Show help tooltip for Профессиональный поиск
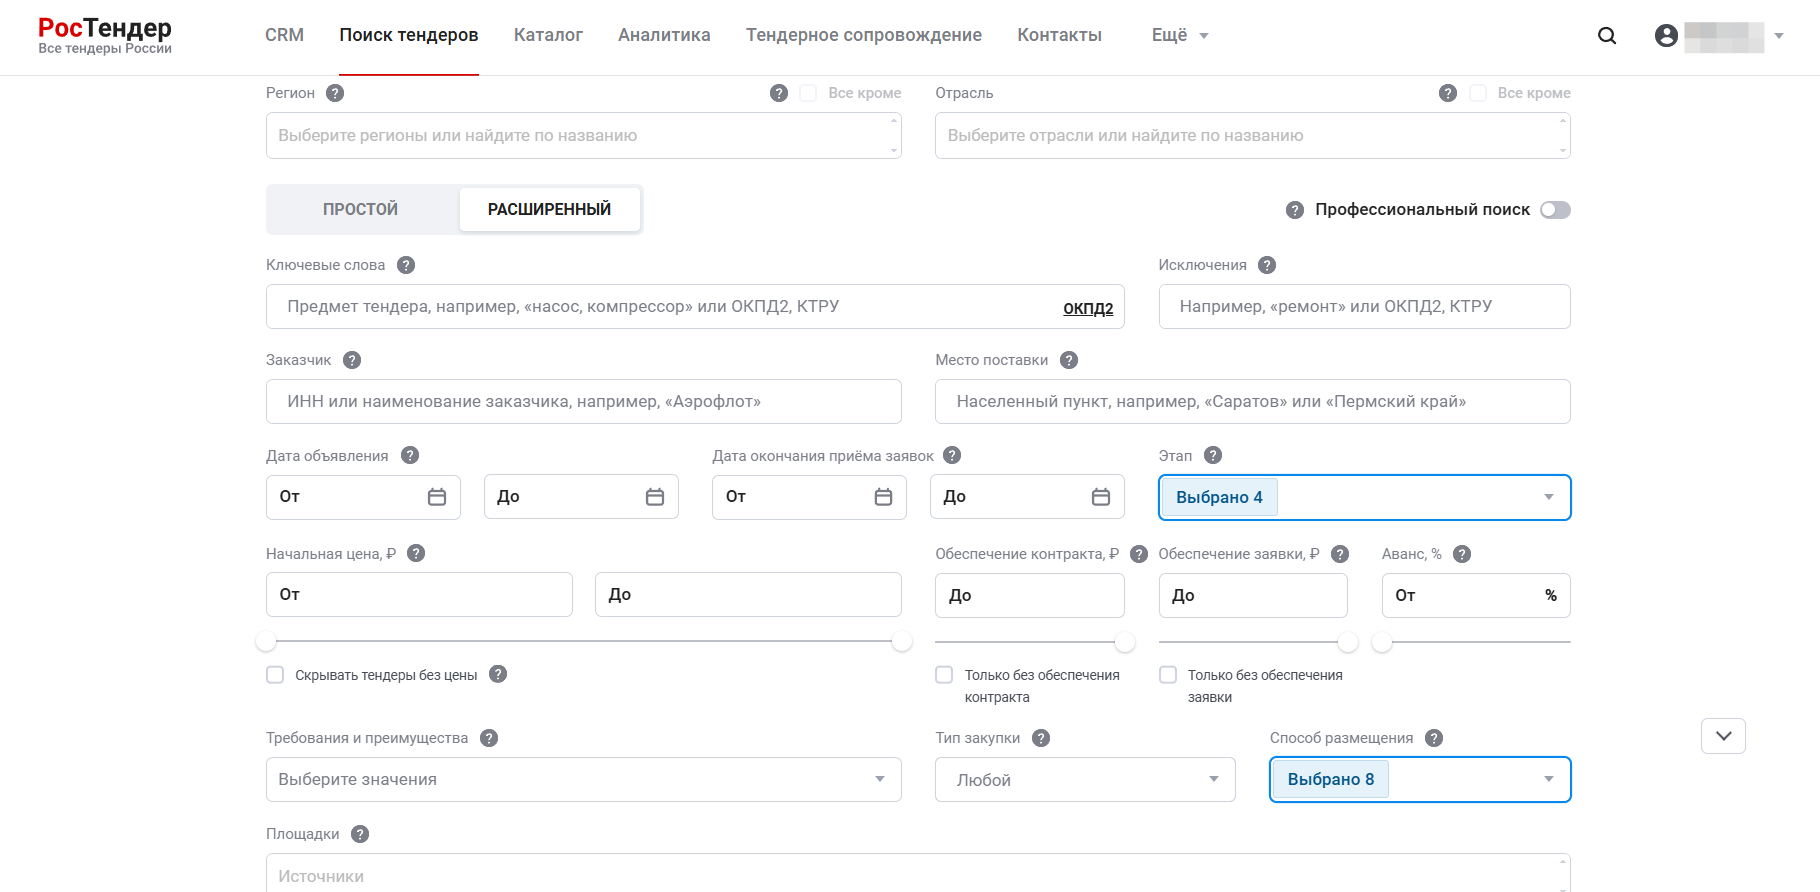 click(x=1295, y=210)
